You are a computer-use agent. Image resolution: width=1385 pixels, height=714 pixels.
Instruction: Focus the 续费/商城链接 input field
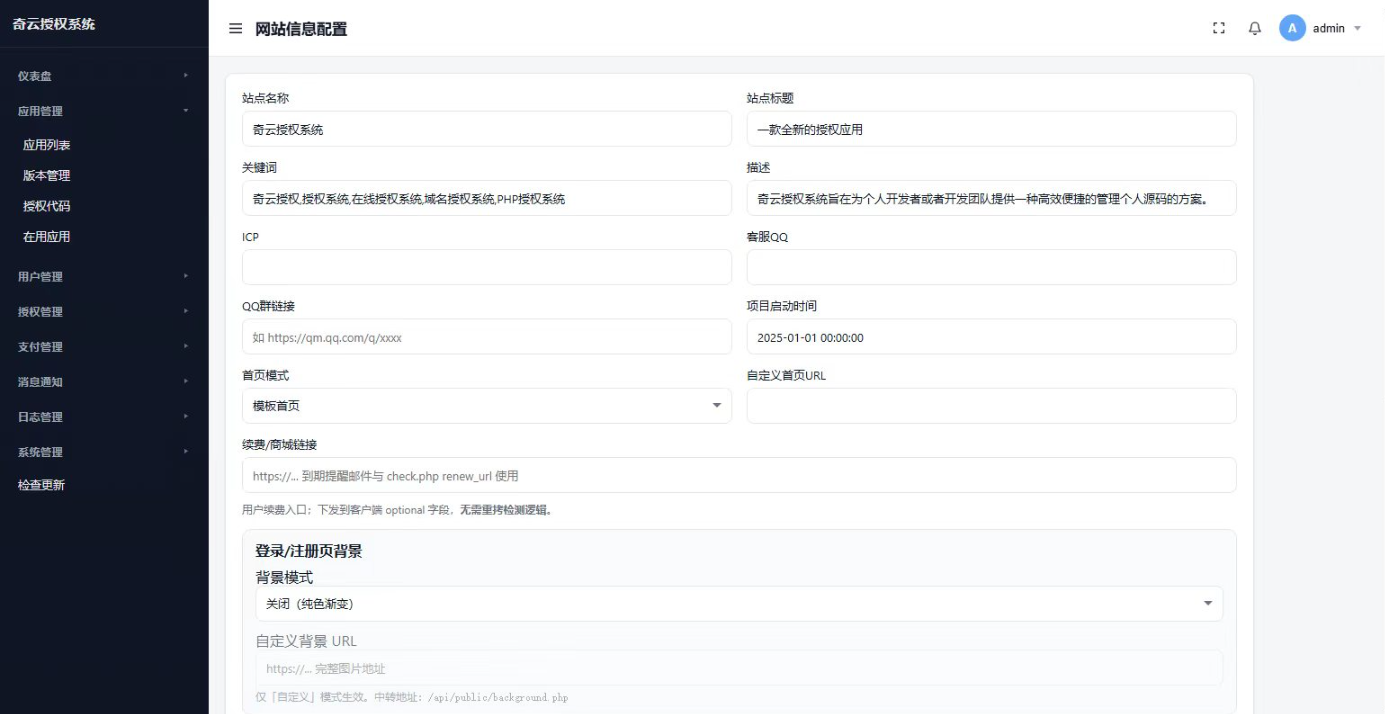739,475
